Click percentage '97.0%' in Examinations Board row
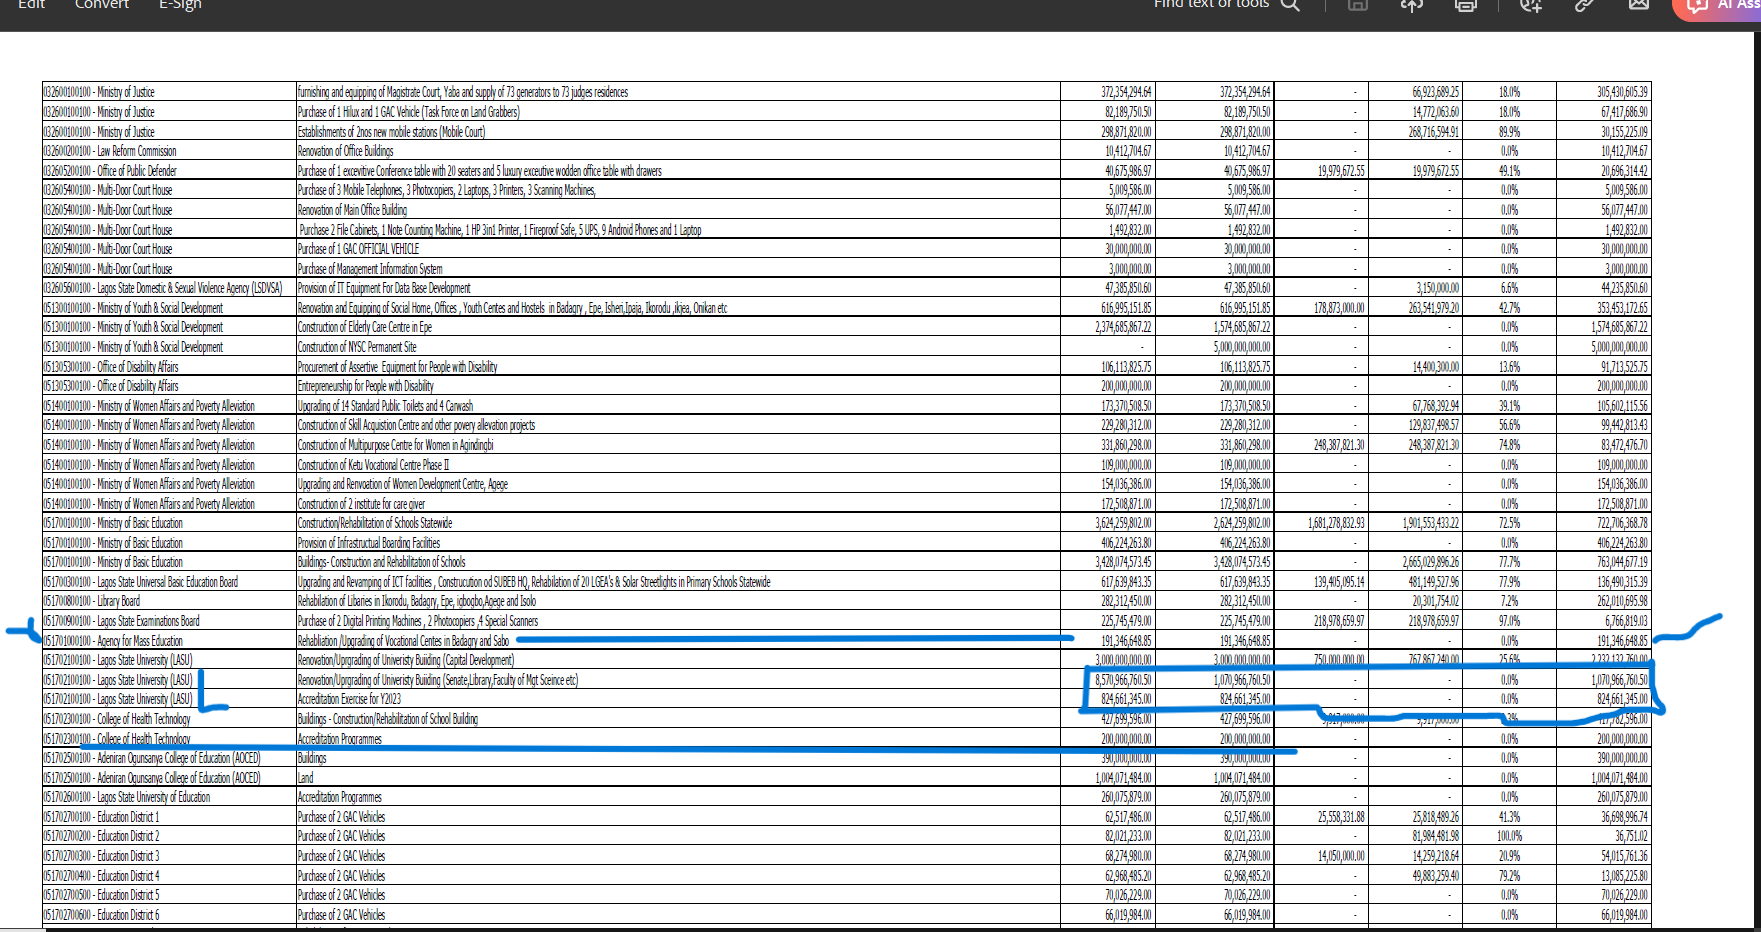The width and height of the screenshot is (1761, 932). [1510, 621]
